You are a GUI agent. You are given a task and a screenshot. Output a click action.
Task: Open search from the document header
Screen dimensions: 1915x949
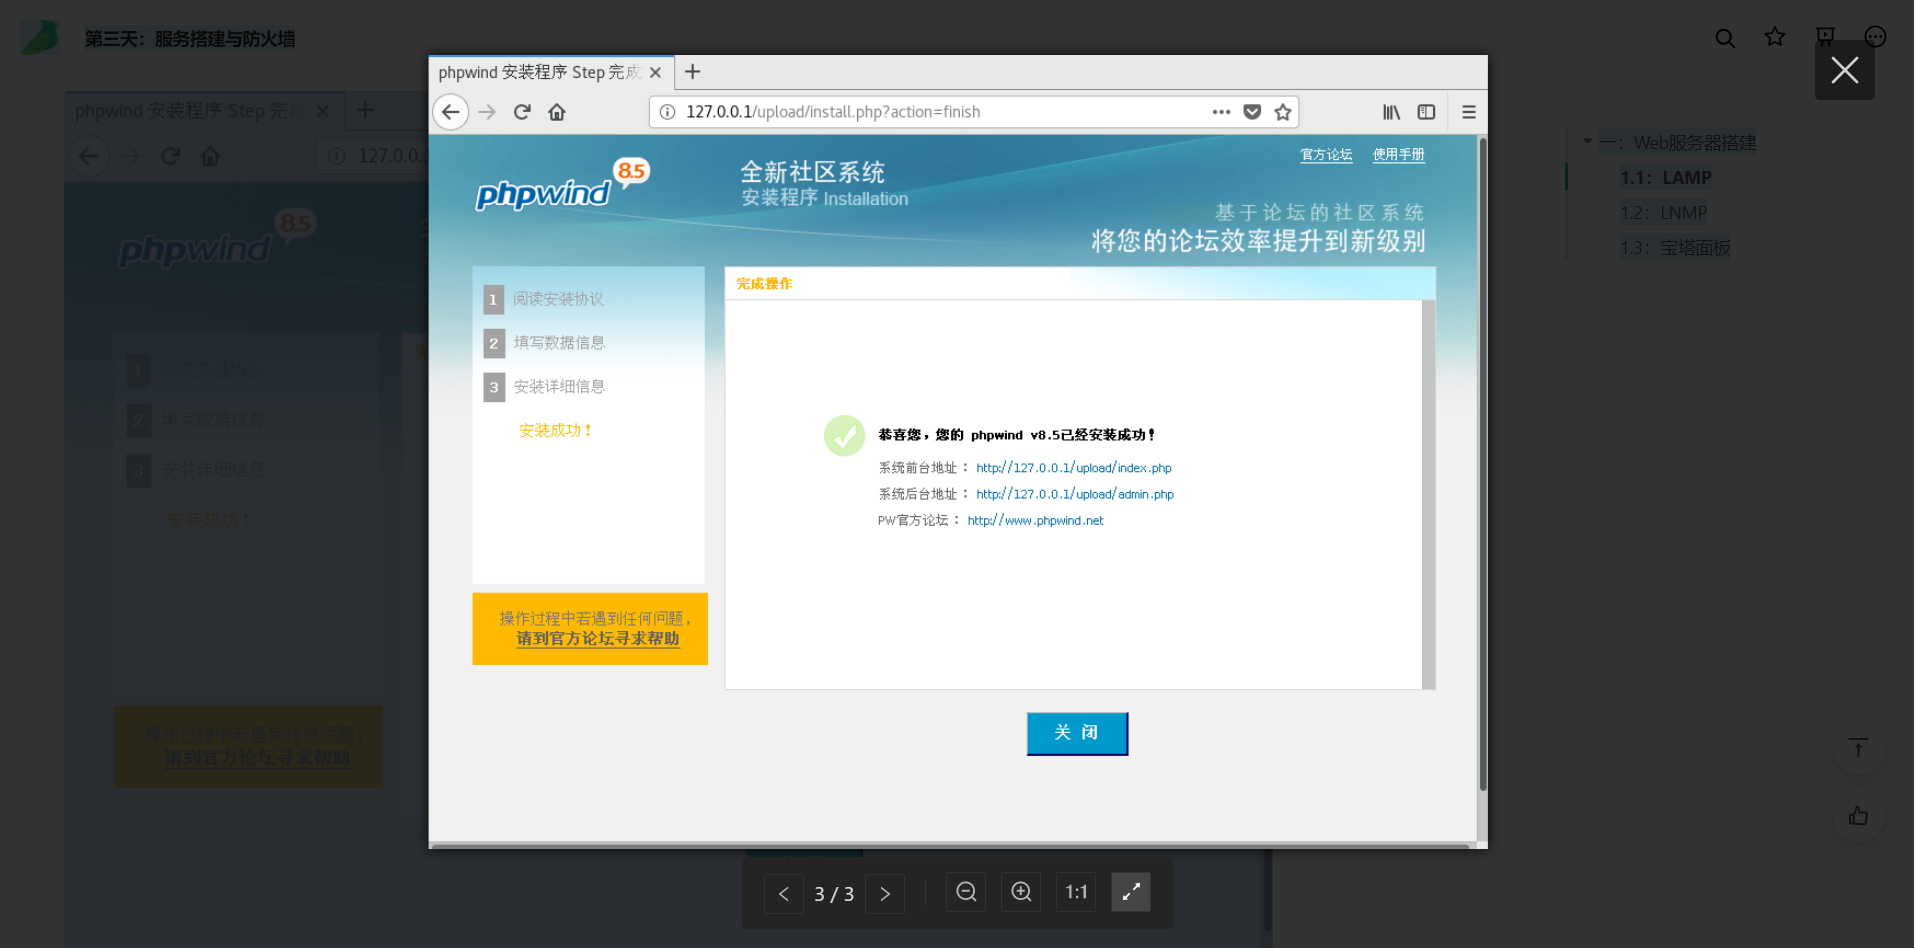1725,38
